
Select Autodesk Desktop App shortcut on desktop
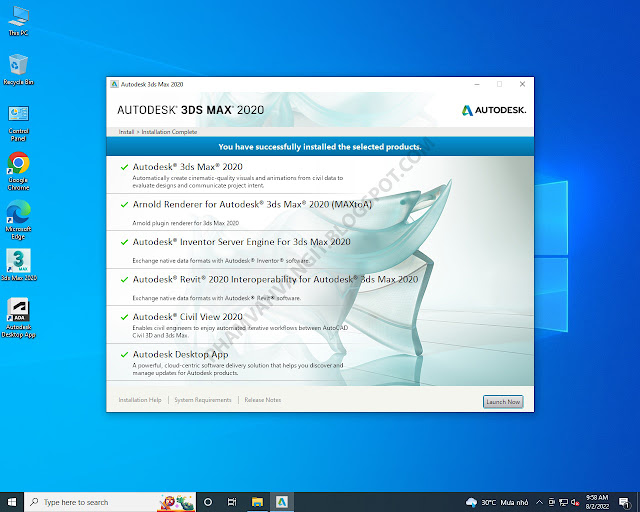click(18, 318)
